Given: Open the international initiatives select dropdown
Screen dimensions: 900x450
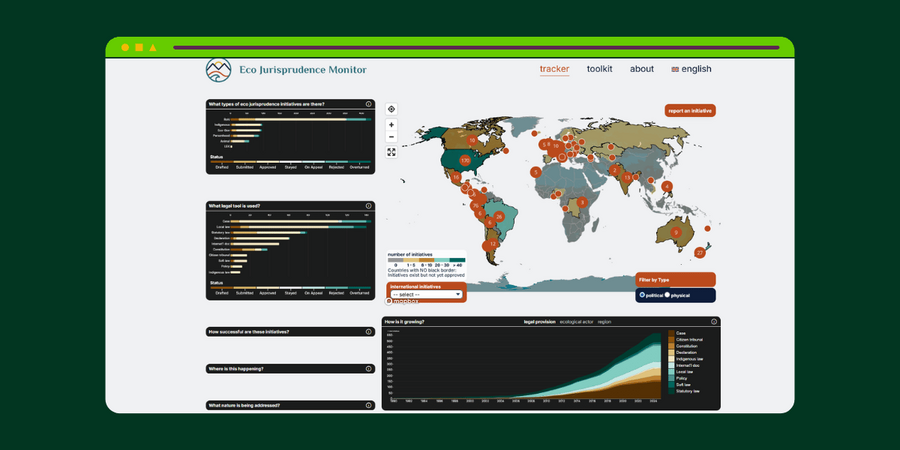Looking at the screenshot, I should (426, 295).
